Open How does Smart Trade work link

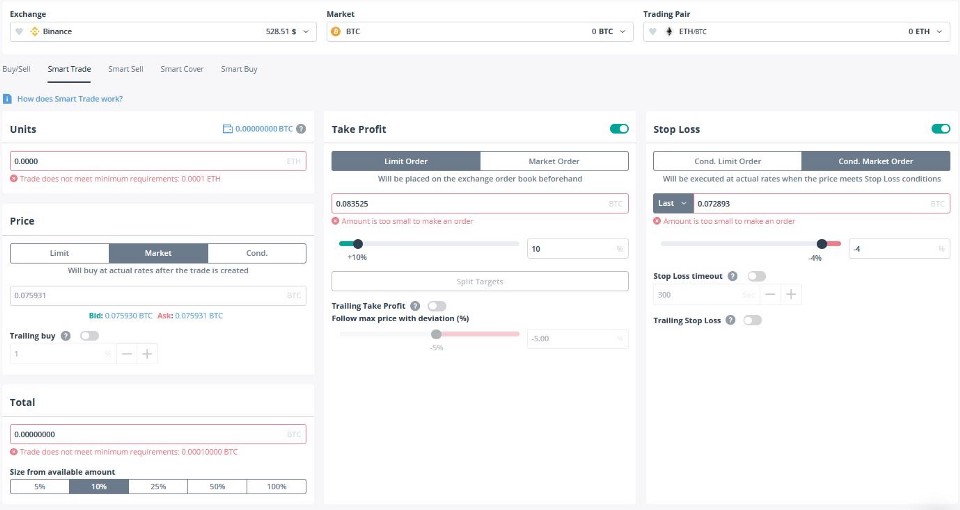click(x=70, y=99)
